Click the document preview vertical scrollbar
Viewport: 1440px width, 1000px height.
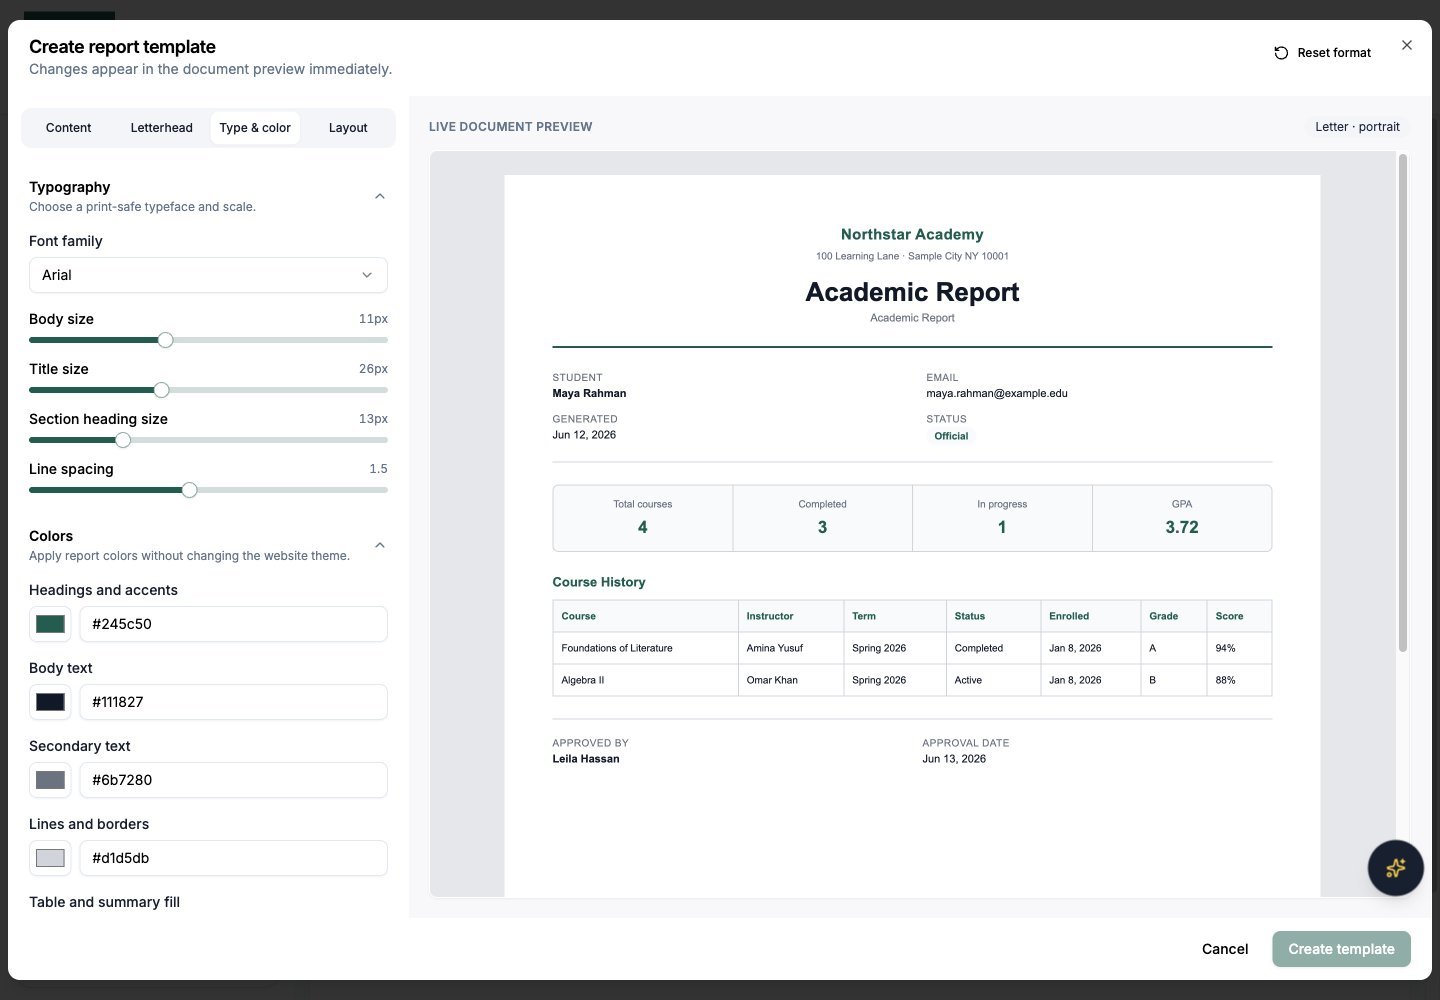click(x=1403, y=403)
